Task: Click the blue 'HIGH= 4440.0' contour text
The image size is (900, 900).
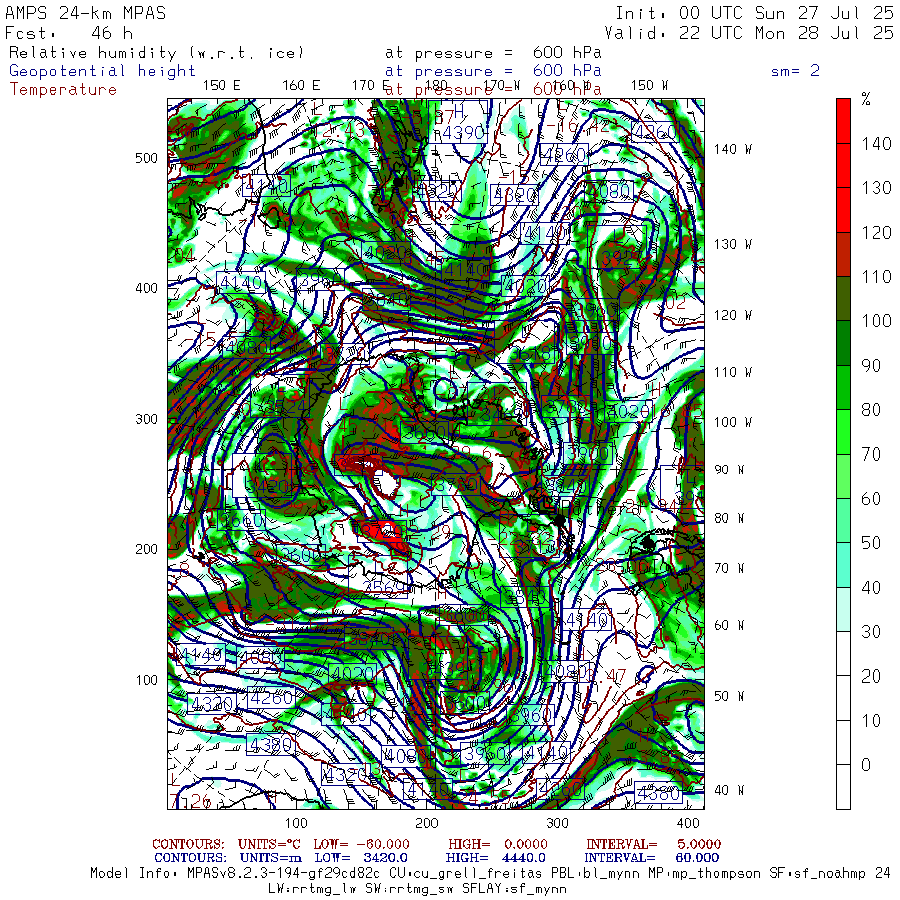Action: (x=495, y=858)
